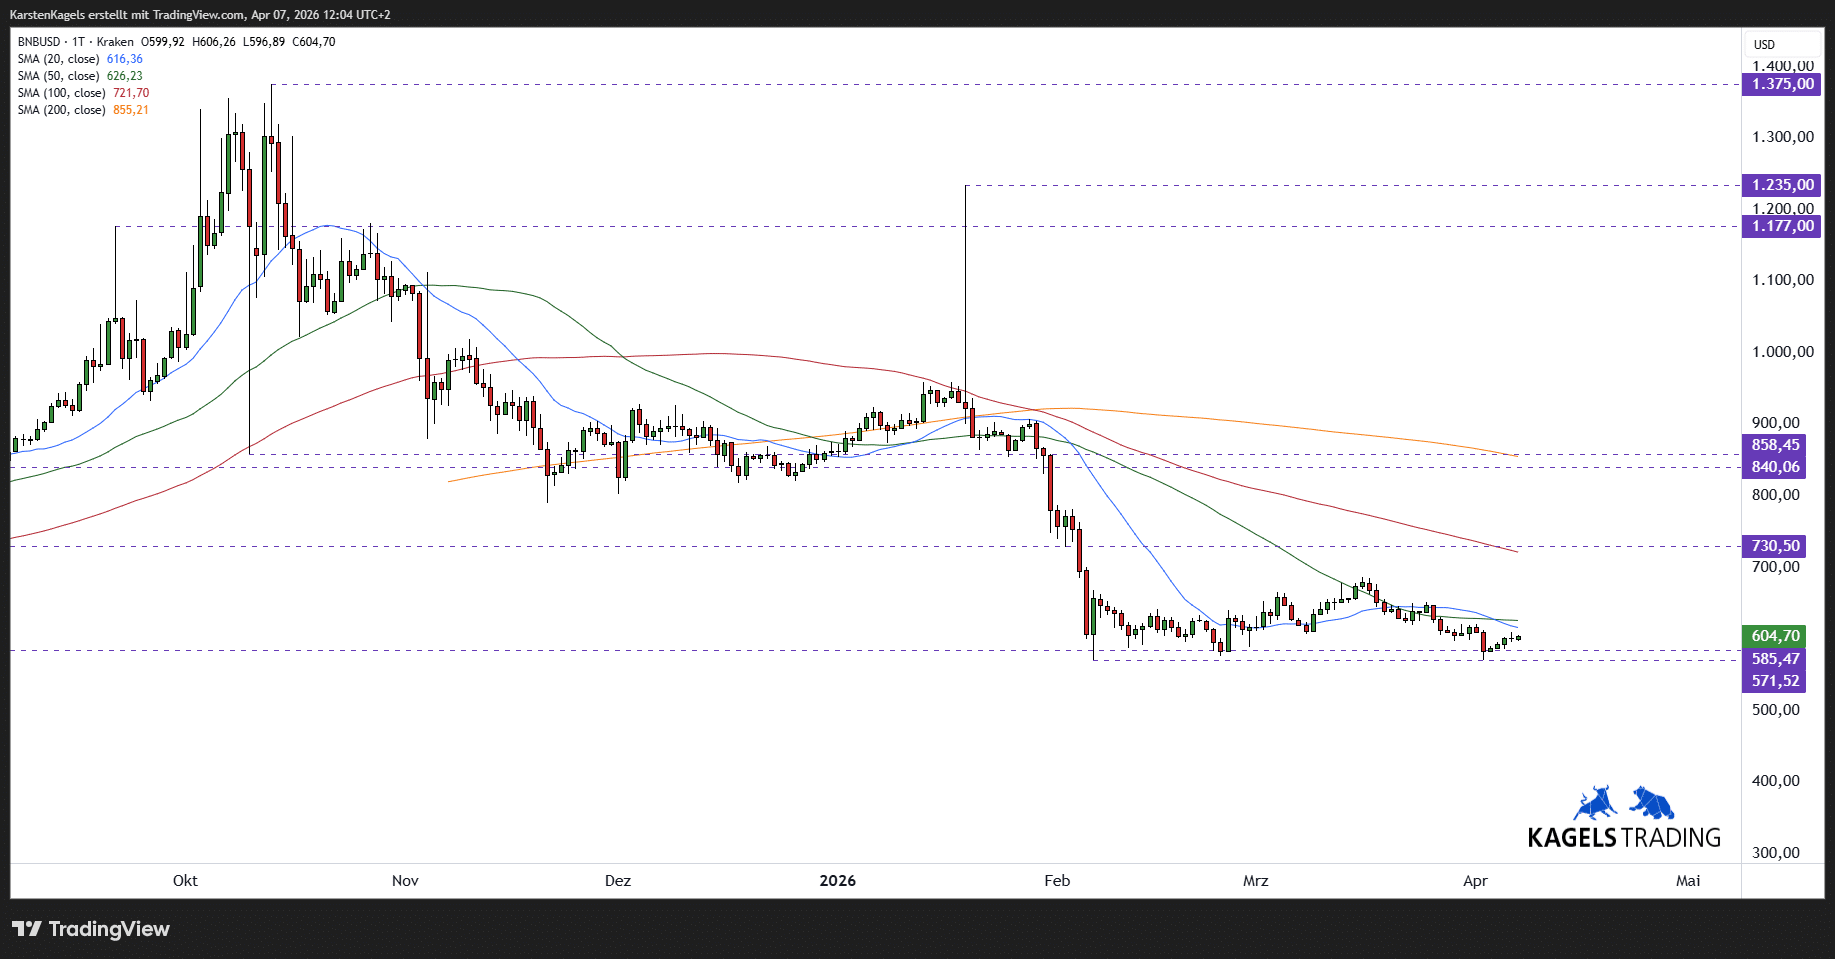Click the 1.235,00 price level label
The width and height of the screenshot is (1835, 959).
click(1781, 185)
